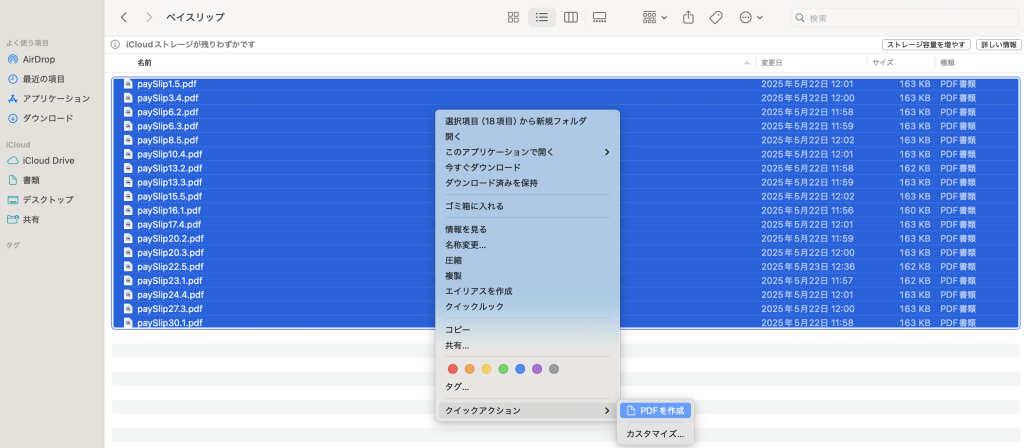The image size is (1024, 448).
Task: Click the Share toolbar icon
Action: pos(688,18)
